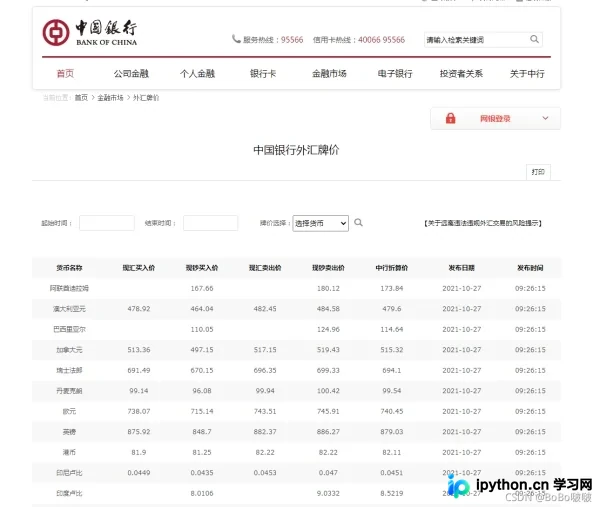Click the 现钞买入价 column header
This screenshot has width=600, height=507.
[202, 268]
